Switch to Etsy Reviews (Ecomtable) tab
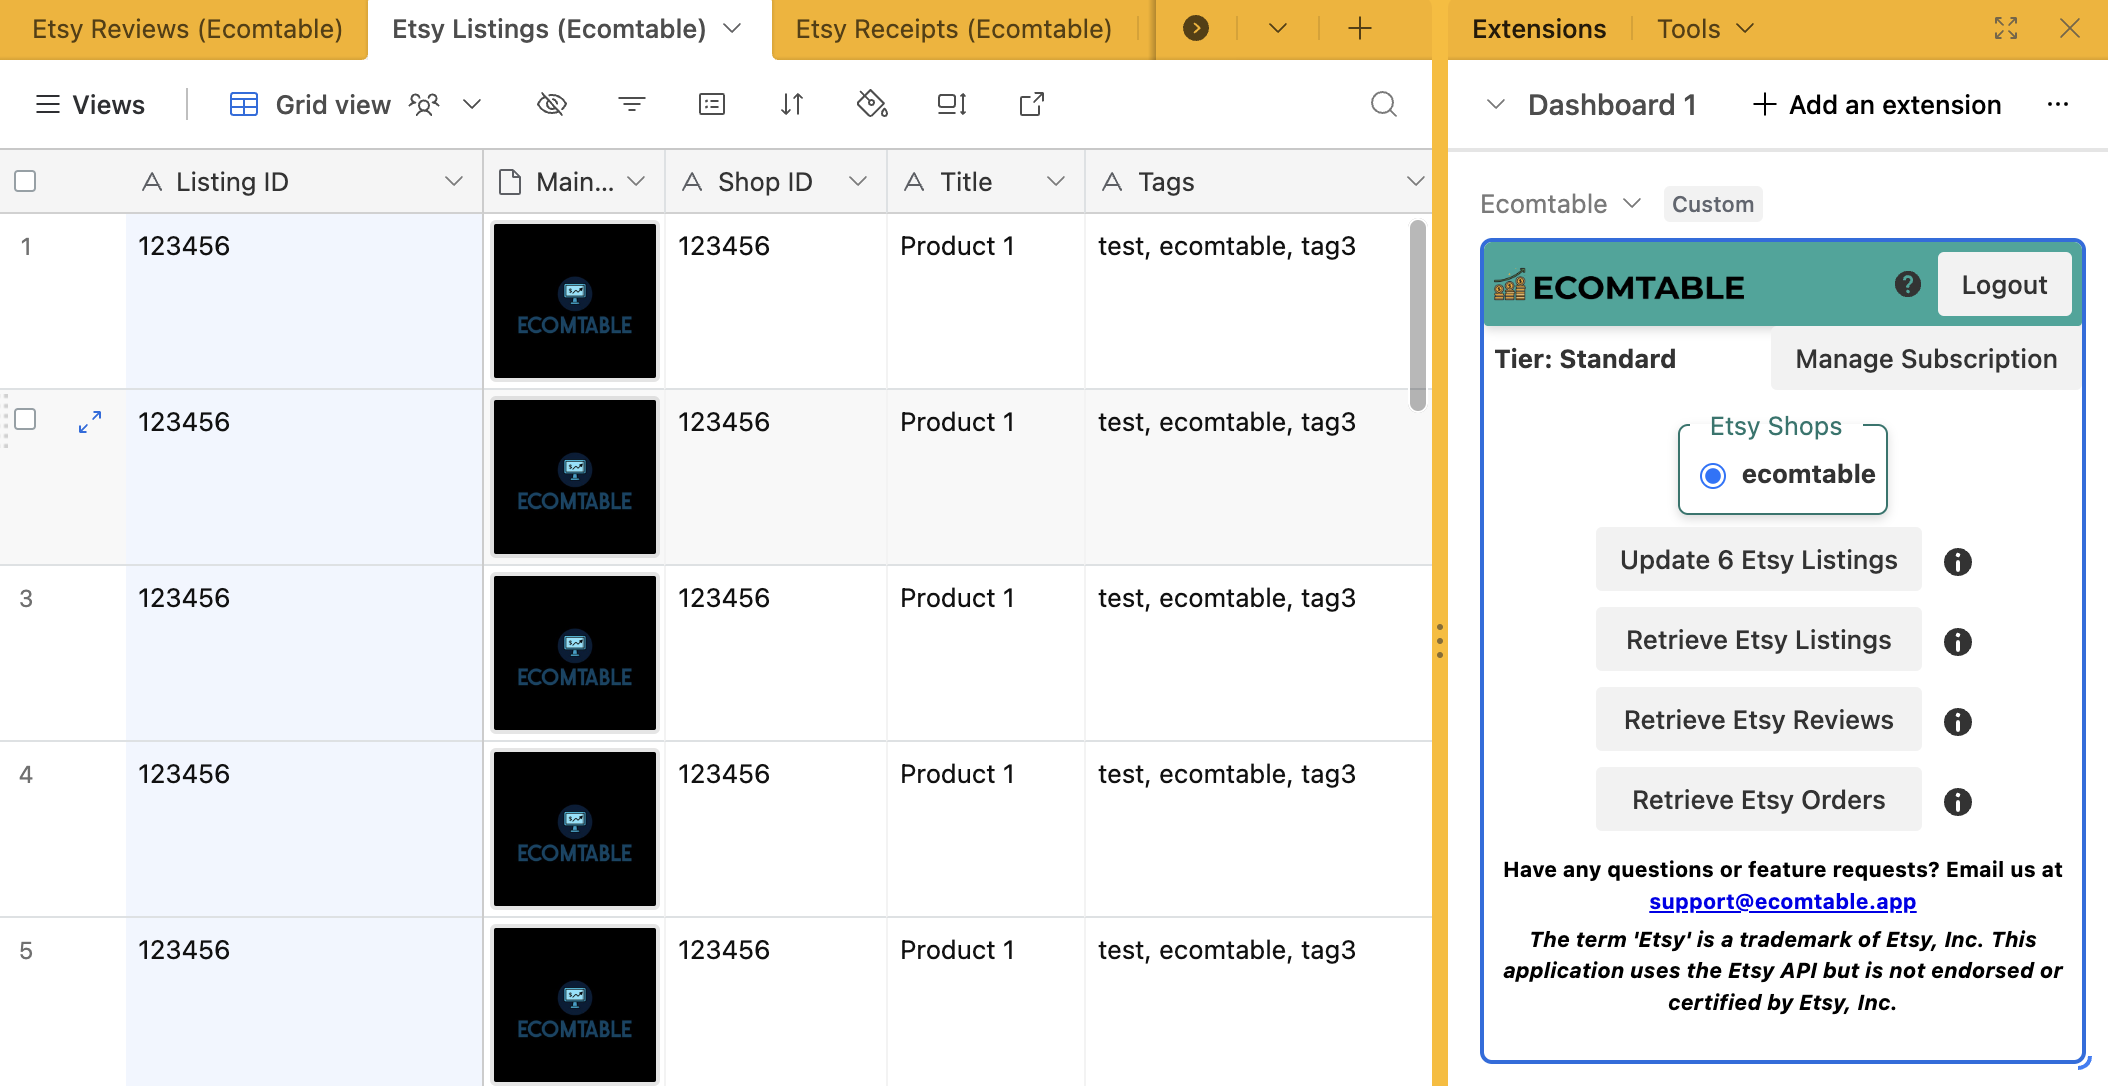 click(x=187, y=28)
